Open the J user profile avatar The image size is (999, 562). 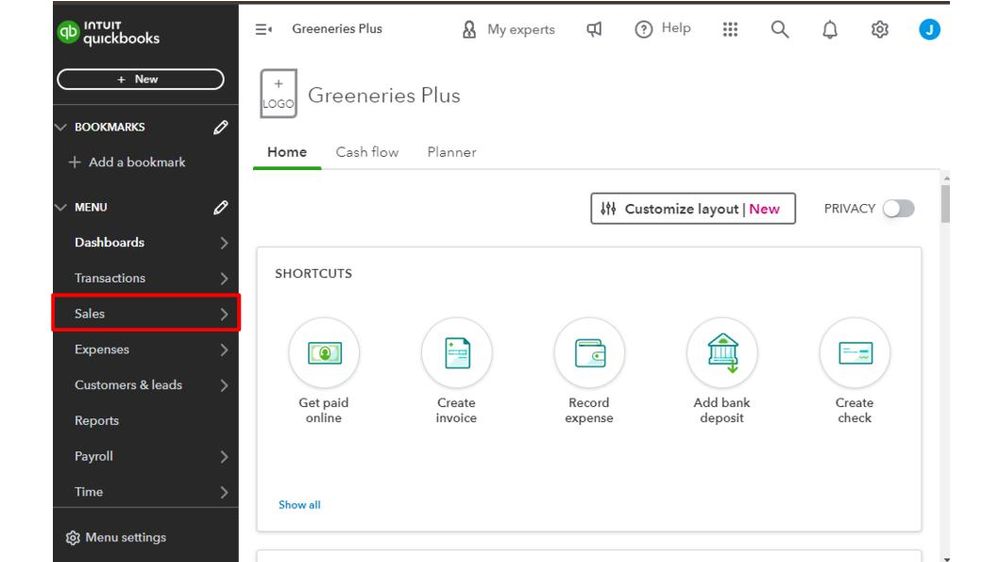(930, 29)
